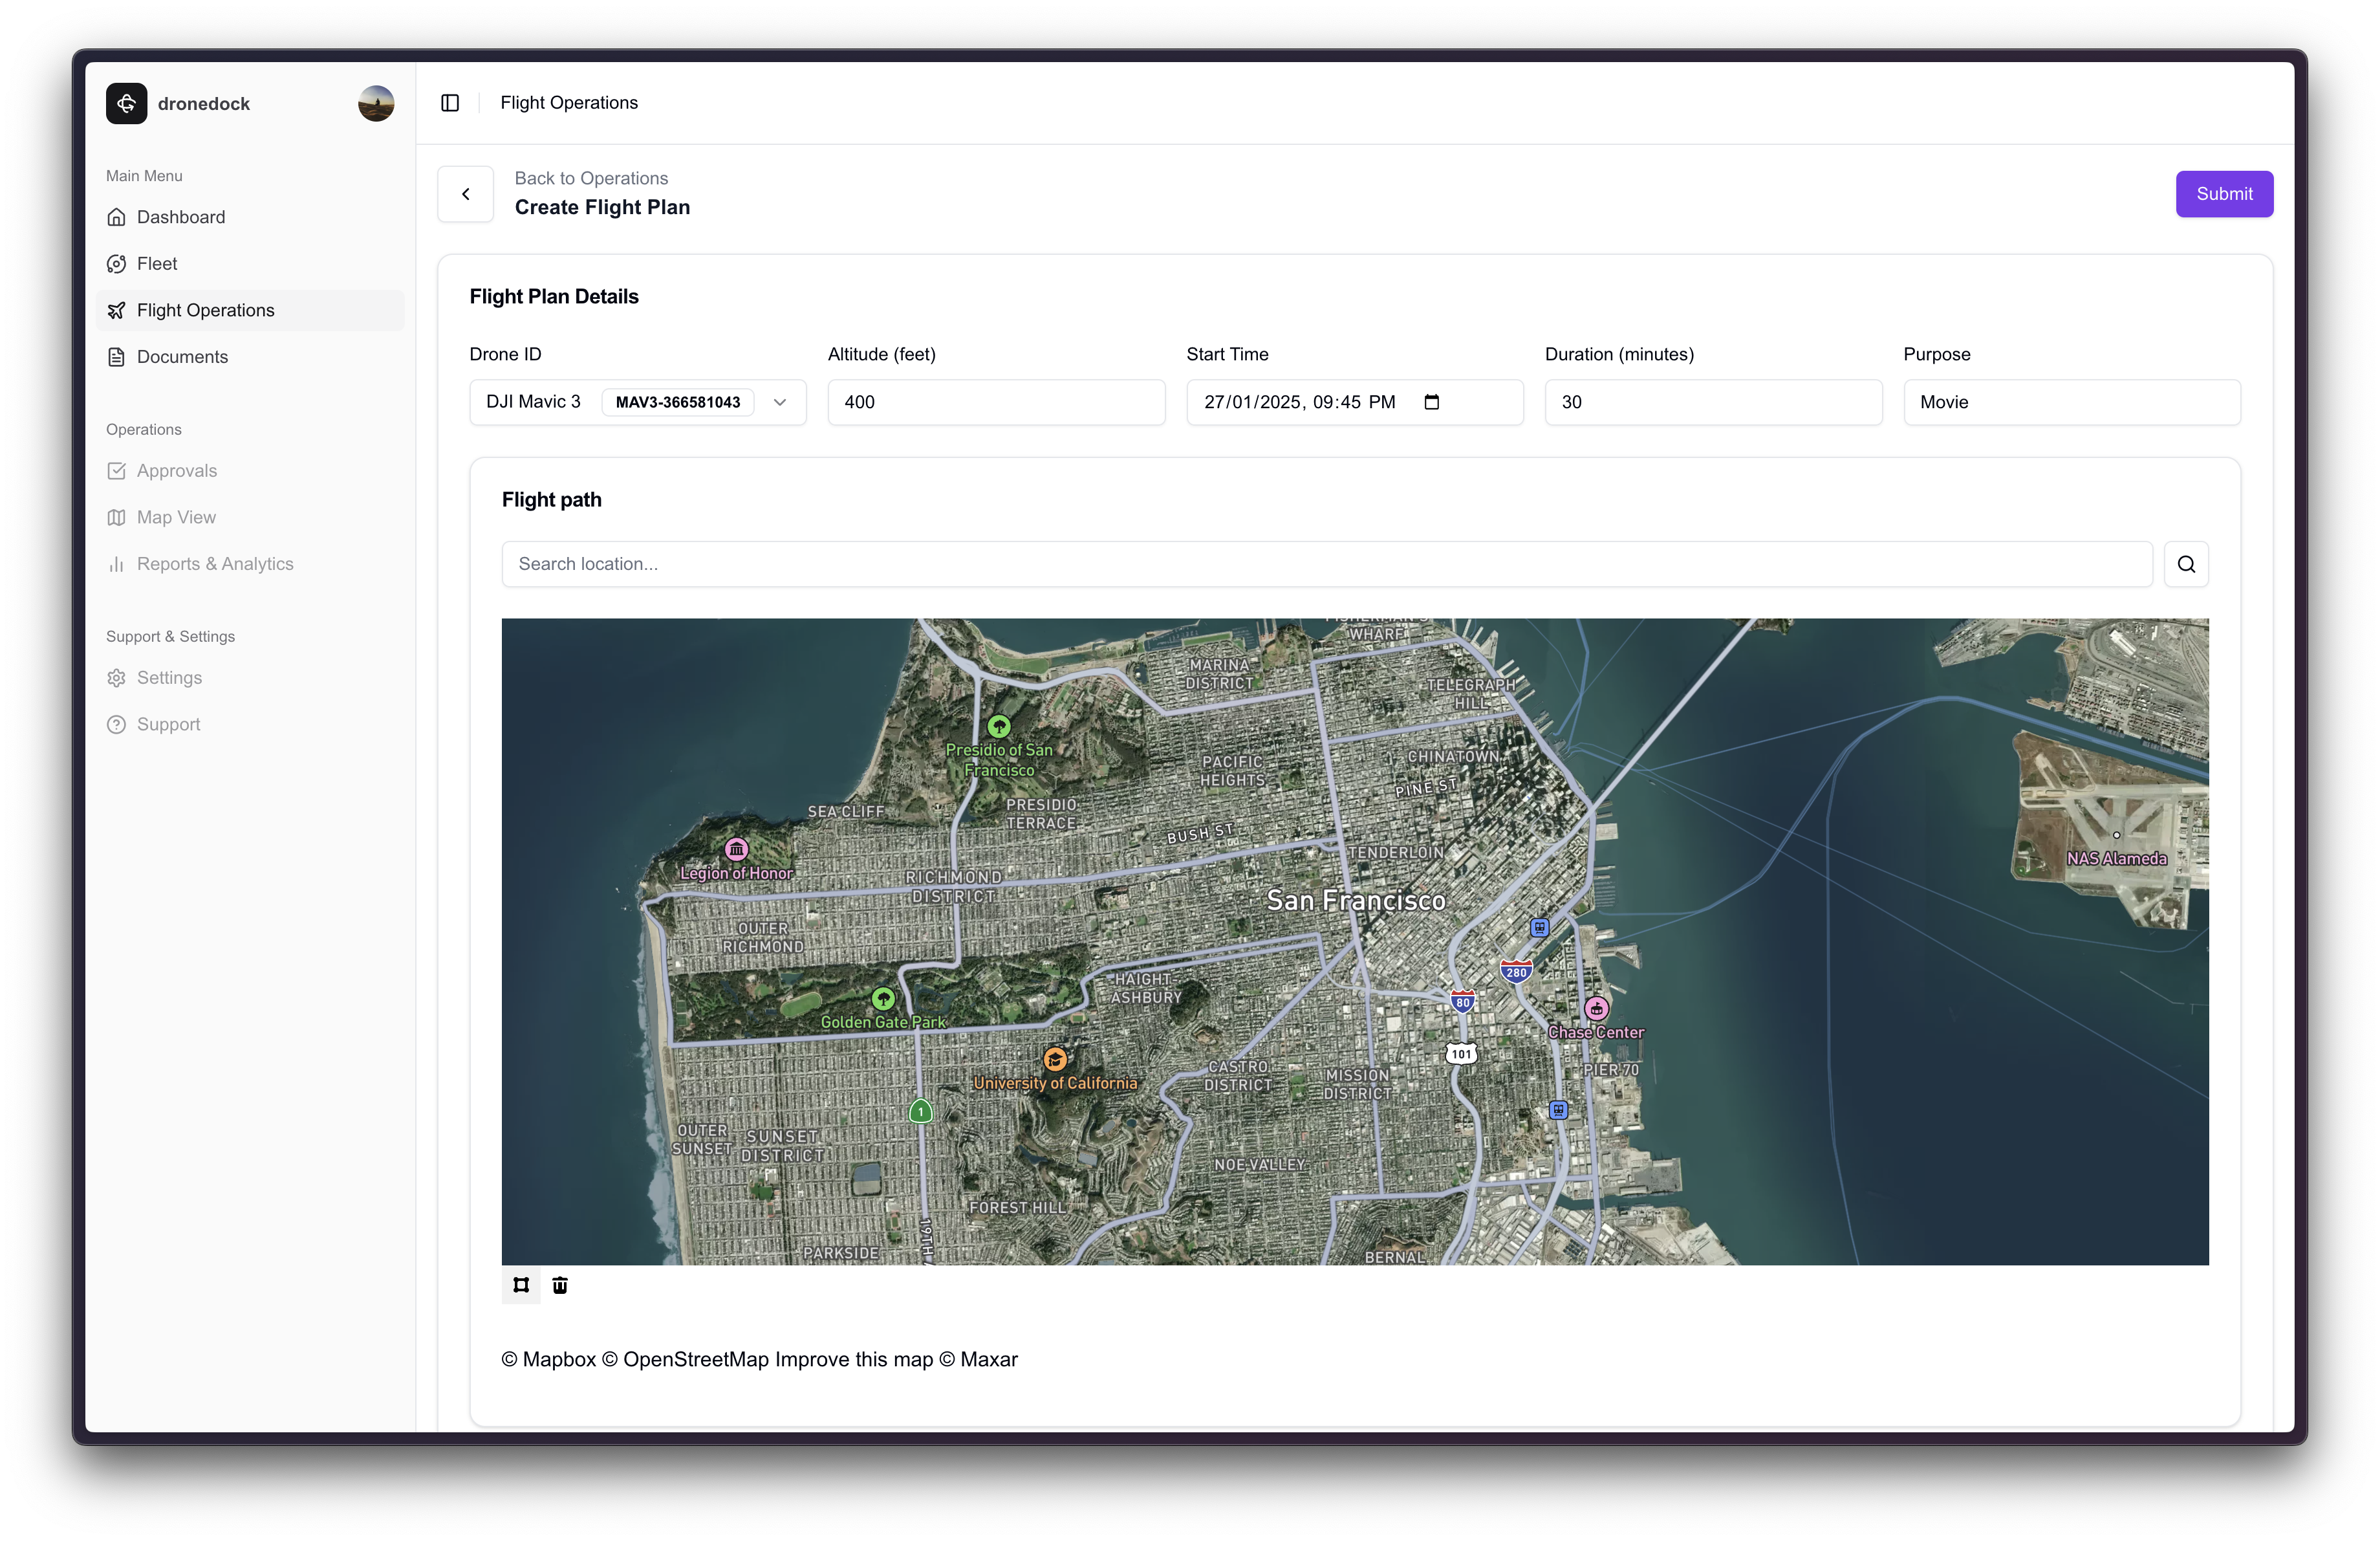Click into the Search location field
Image resolution: width=2380 pixels, height=1541 pixels.
(x=1326, y=564)
